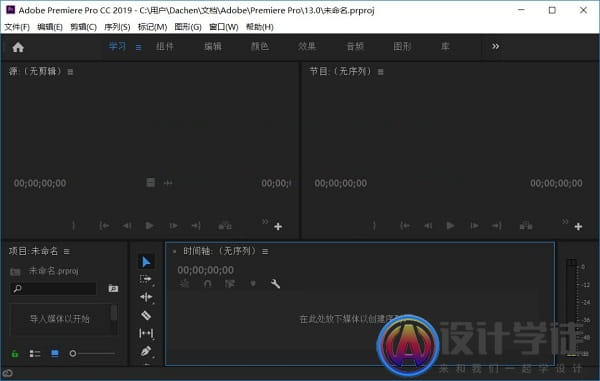Go to Out point in Program monitor
Image resolution: width=600 pixels, height=381 pixels.
497,226
